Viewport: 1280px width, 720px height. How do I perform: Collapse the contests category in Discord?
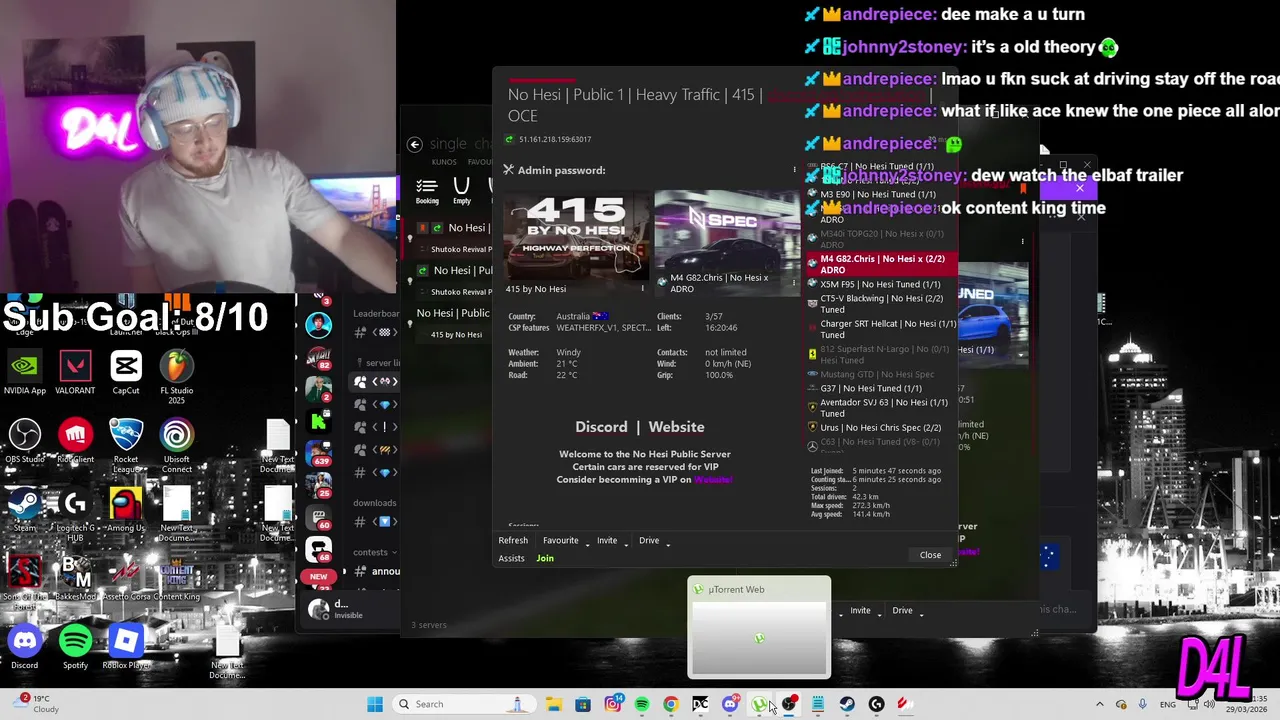(375, 552)
